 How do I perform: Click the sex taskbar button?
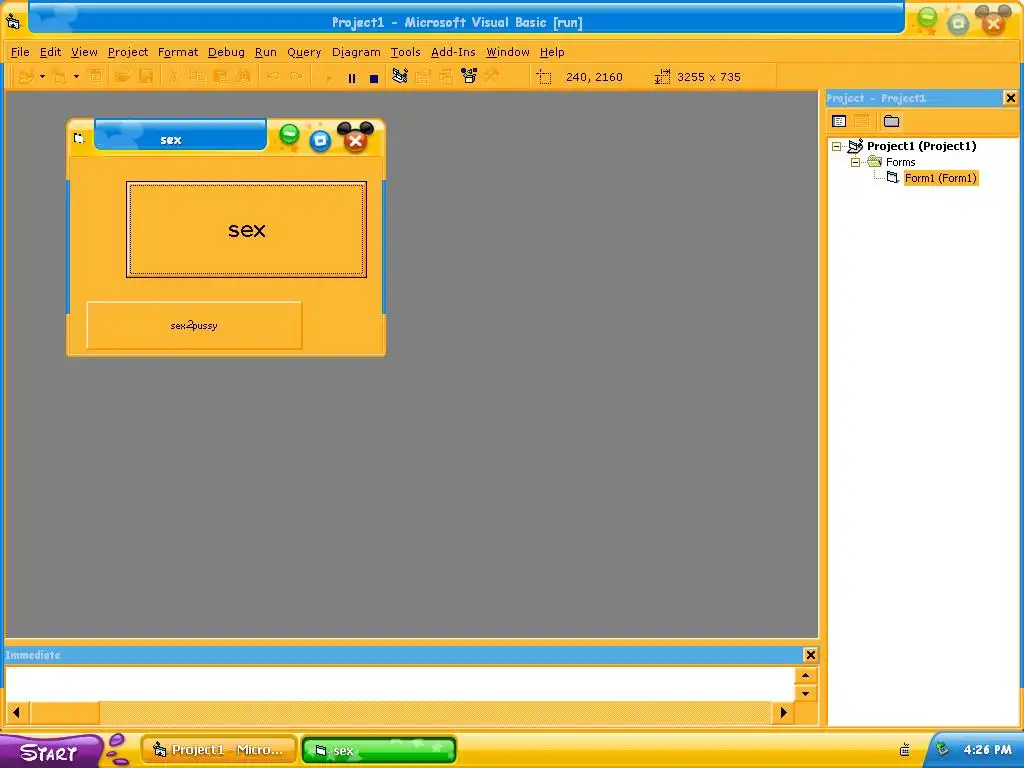pyautogui.click(x=379, y=750)
